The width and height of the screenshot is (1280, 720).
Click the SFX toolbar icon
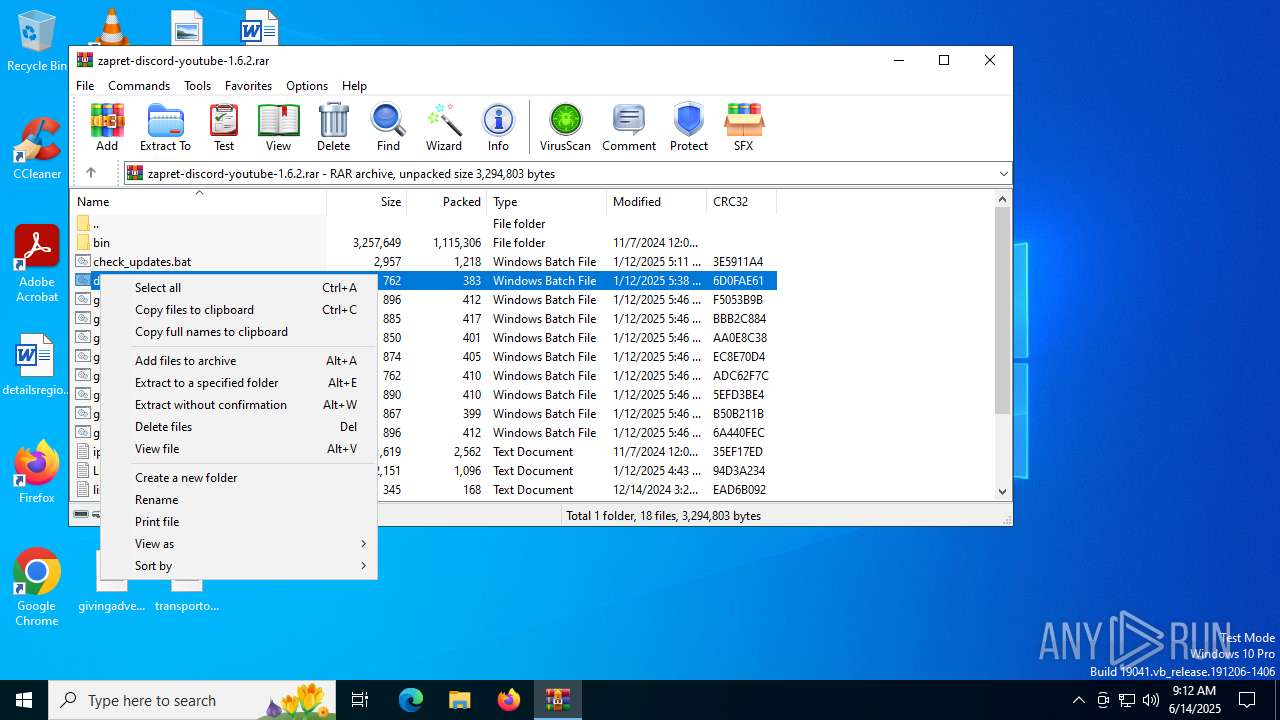tap(743, 127)
